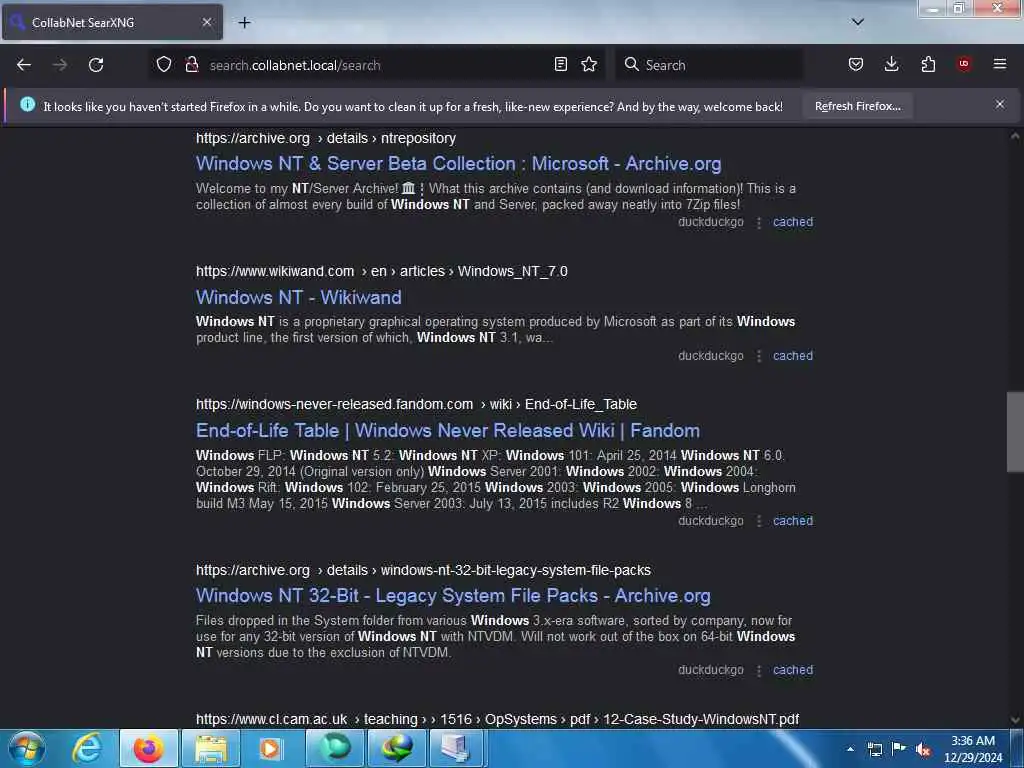Open cached link for End-of-Life Table result
This screenshot has height=768, width=1024.
pyautogui.click(x=793, y=521)
